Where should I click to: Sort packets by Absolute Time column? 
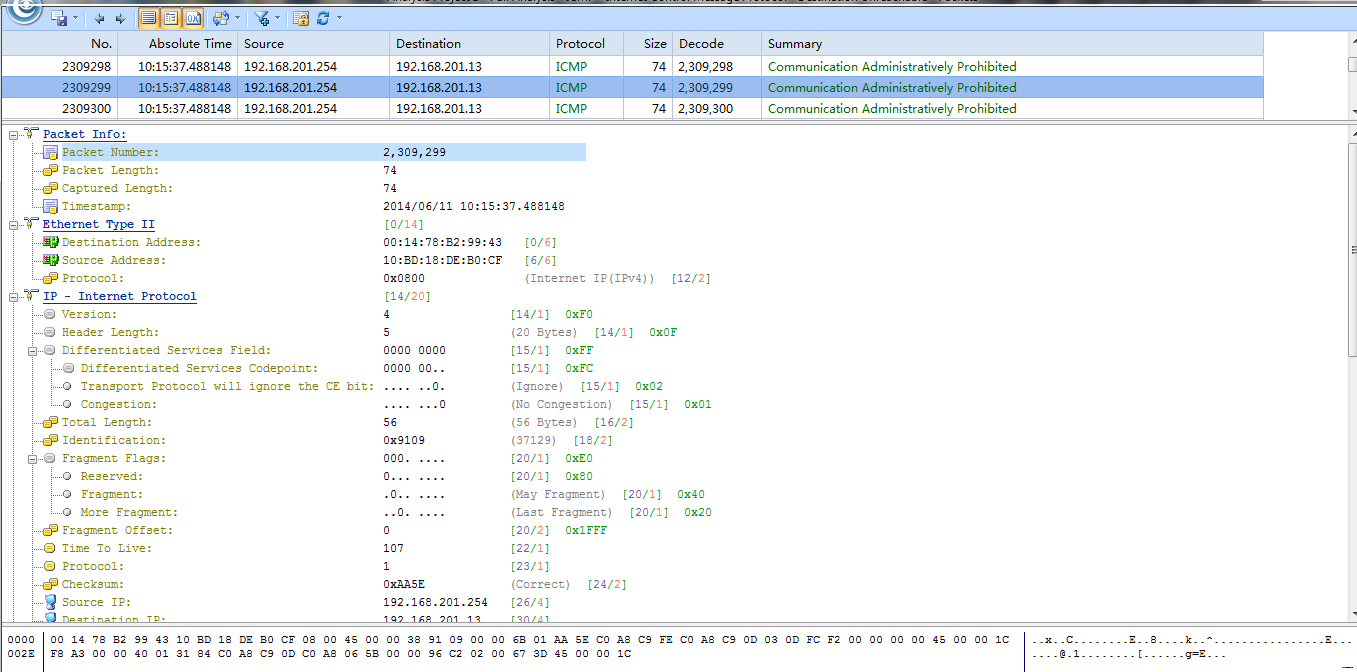coord(190,44)
